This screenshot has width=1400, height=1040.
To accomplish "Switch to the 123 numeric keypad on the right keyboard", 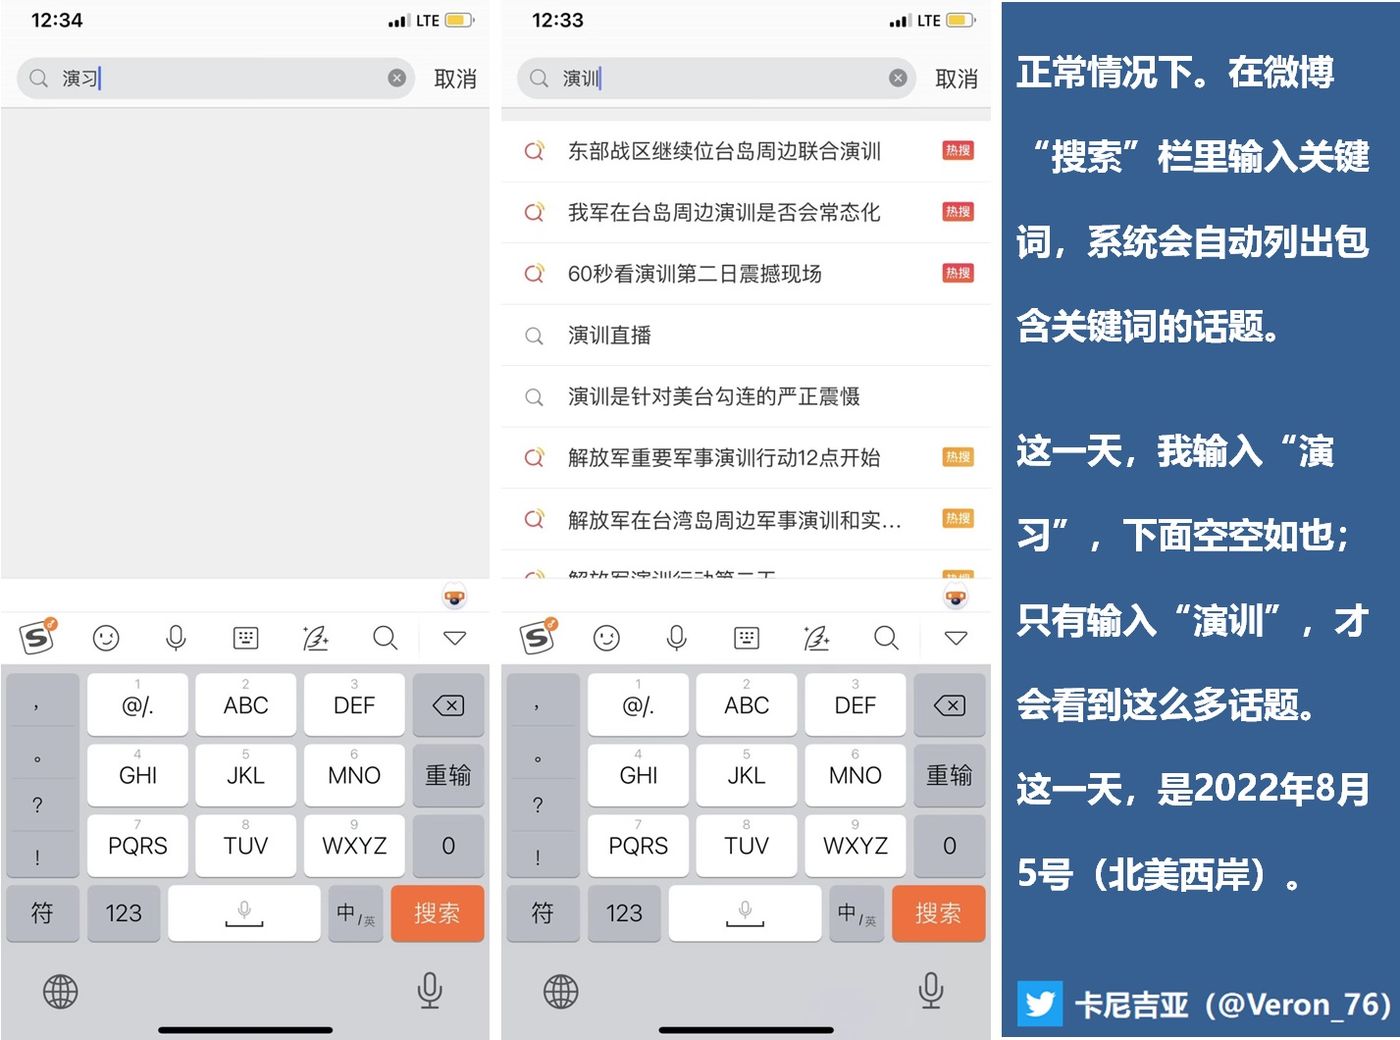I will (624, 913).
